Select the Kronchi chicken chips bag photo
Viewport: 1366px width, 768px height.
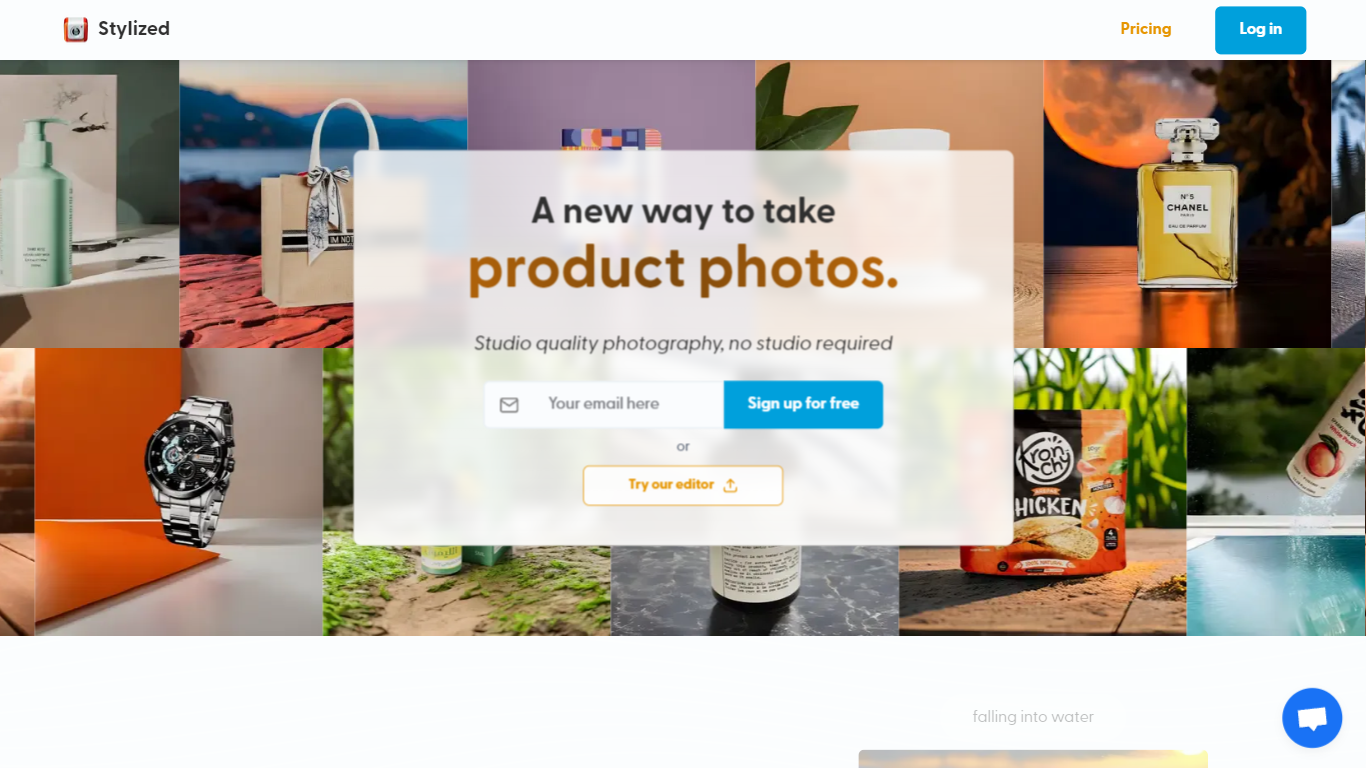(1043, 492)
